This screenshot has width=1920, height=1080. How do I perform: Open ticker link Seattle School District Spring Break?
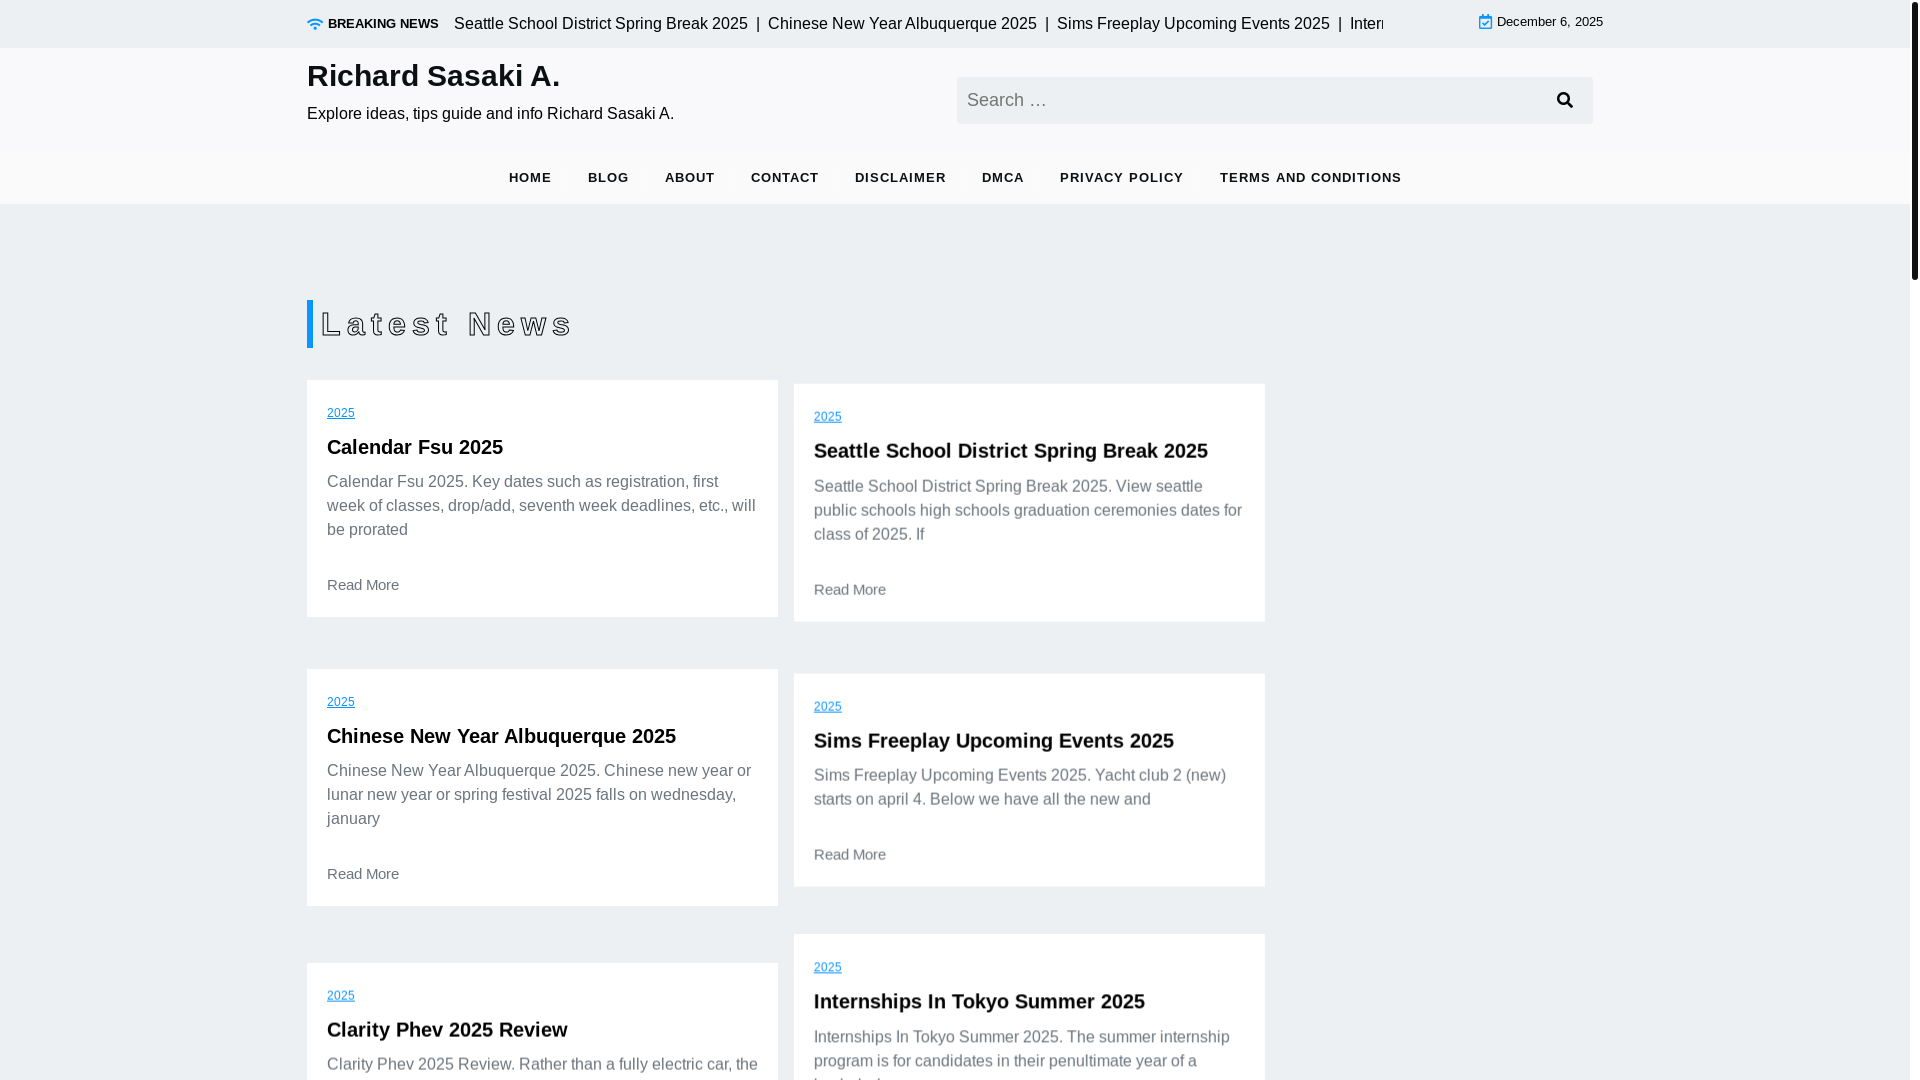(600, 24)
